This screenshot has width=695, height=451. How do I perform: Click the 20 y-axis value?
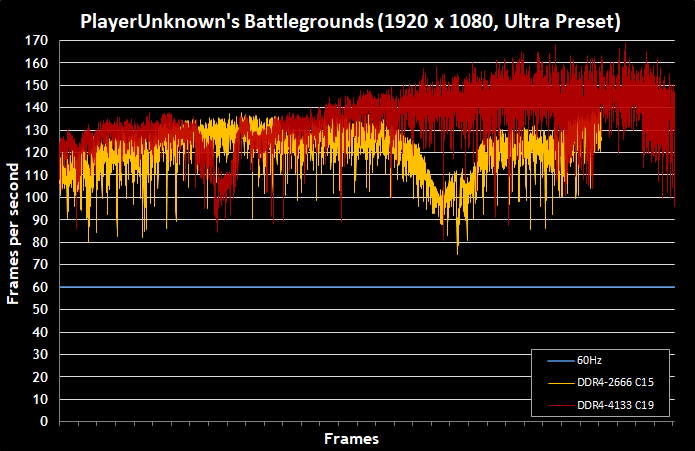pyautogui.click(x=40, y=377)
